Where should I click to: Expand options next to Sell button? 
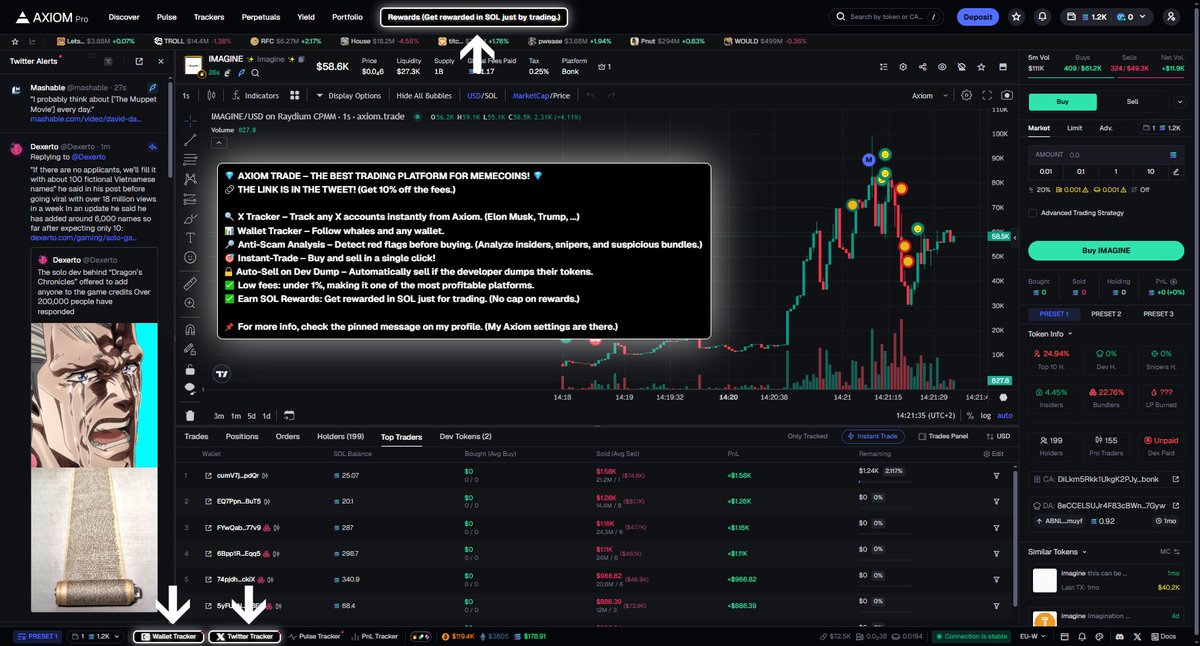(1178, 101)
